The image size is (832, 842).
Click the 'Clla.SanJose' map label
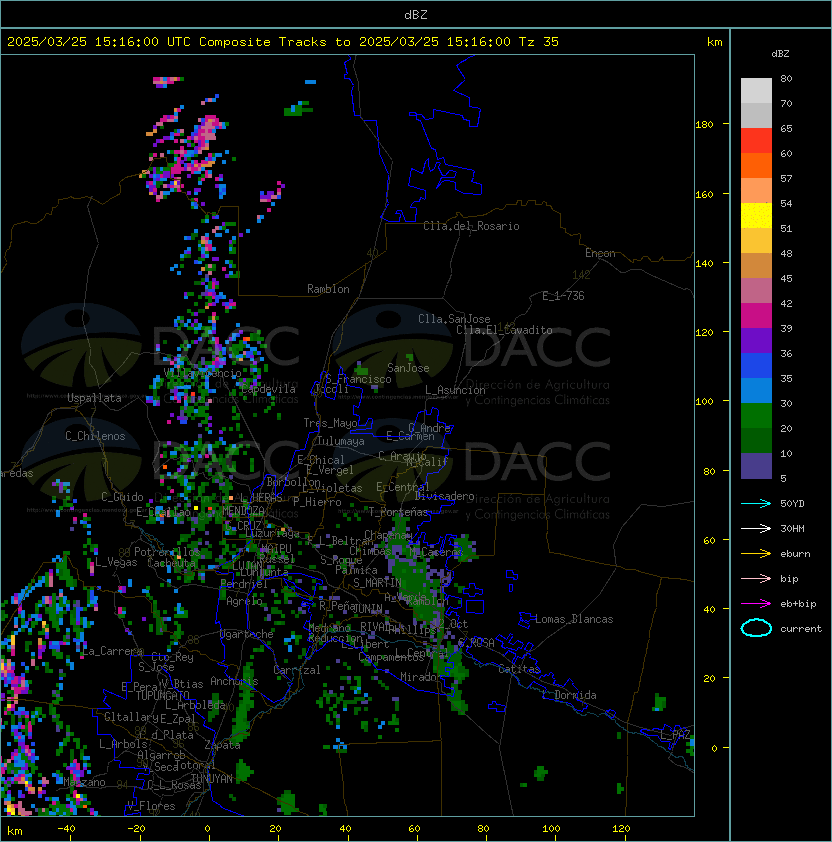pos(454,319)
